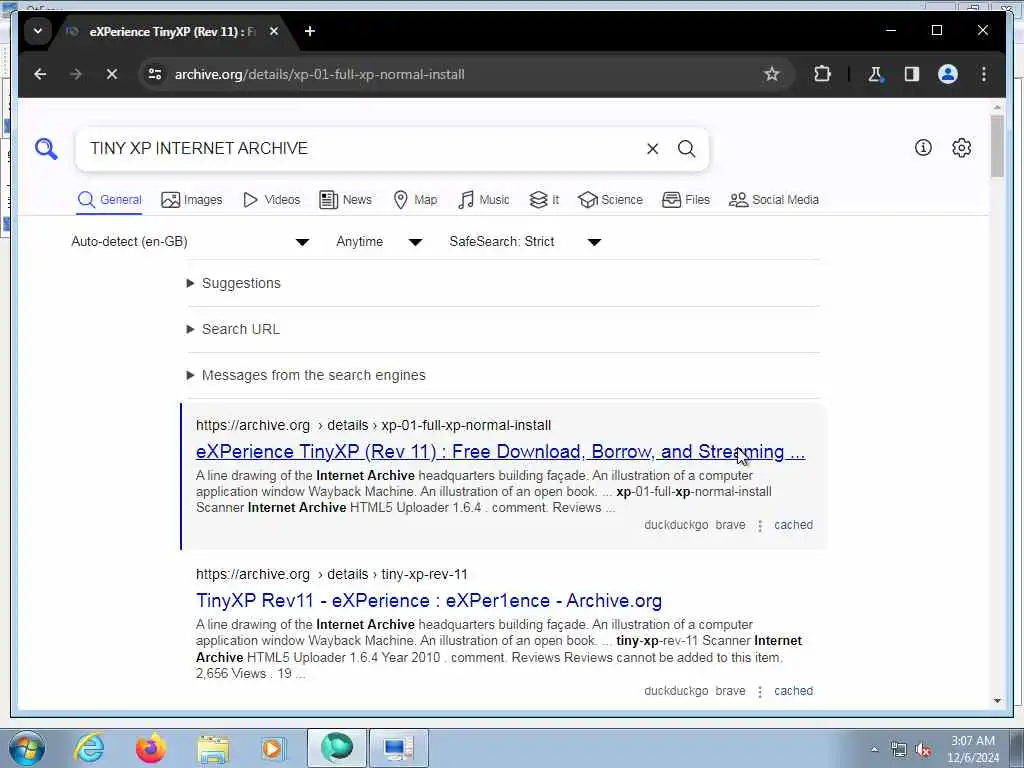Click the forward navigation arrow
Viewport: 1024px width, 768px height.
pos(76,74)
